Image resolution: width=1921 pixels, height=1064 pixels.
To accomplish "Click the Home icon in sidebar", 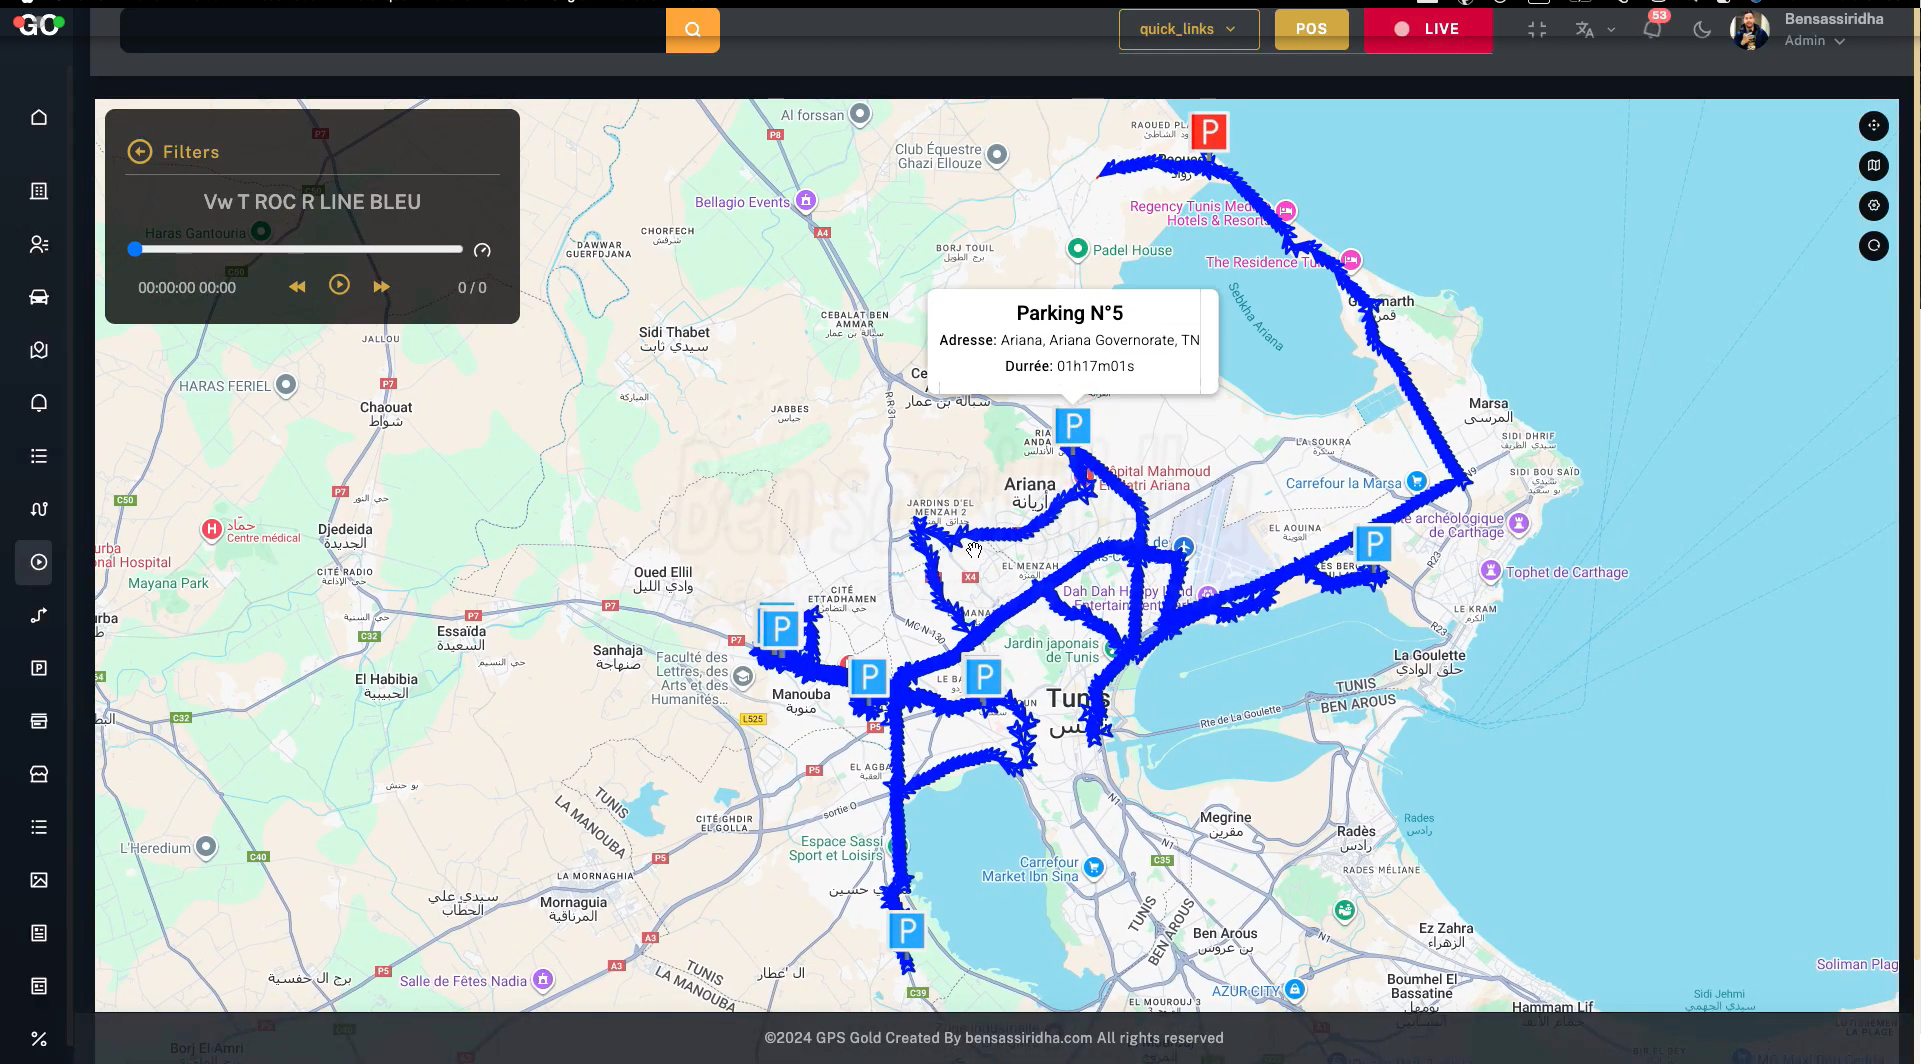I will point(39,118).
